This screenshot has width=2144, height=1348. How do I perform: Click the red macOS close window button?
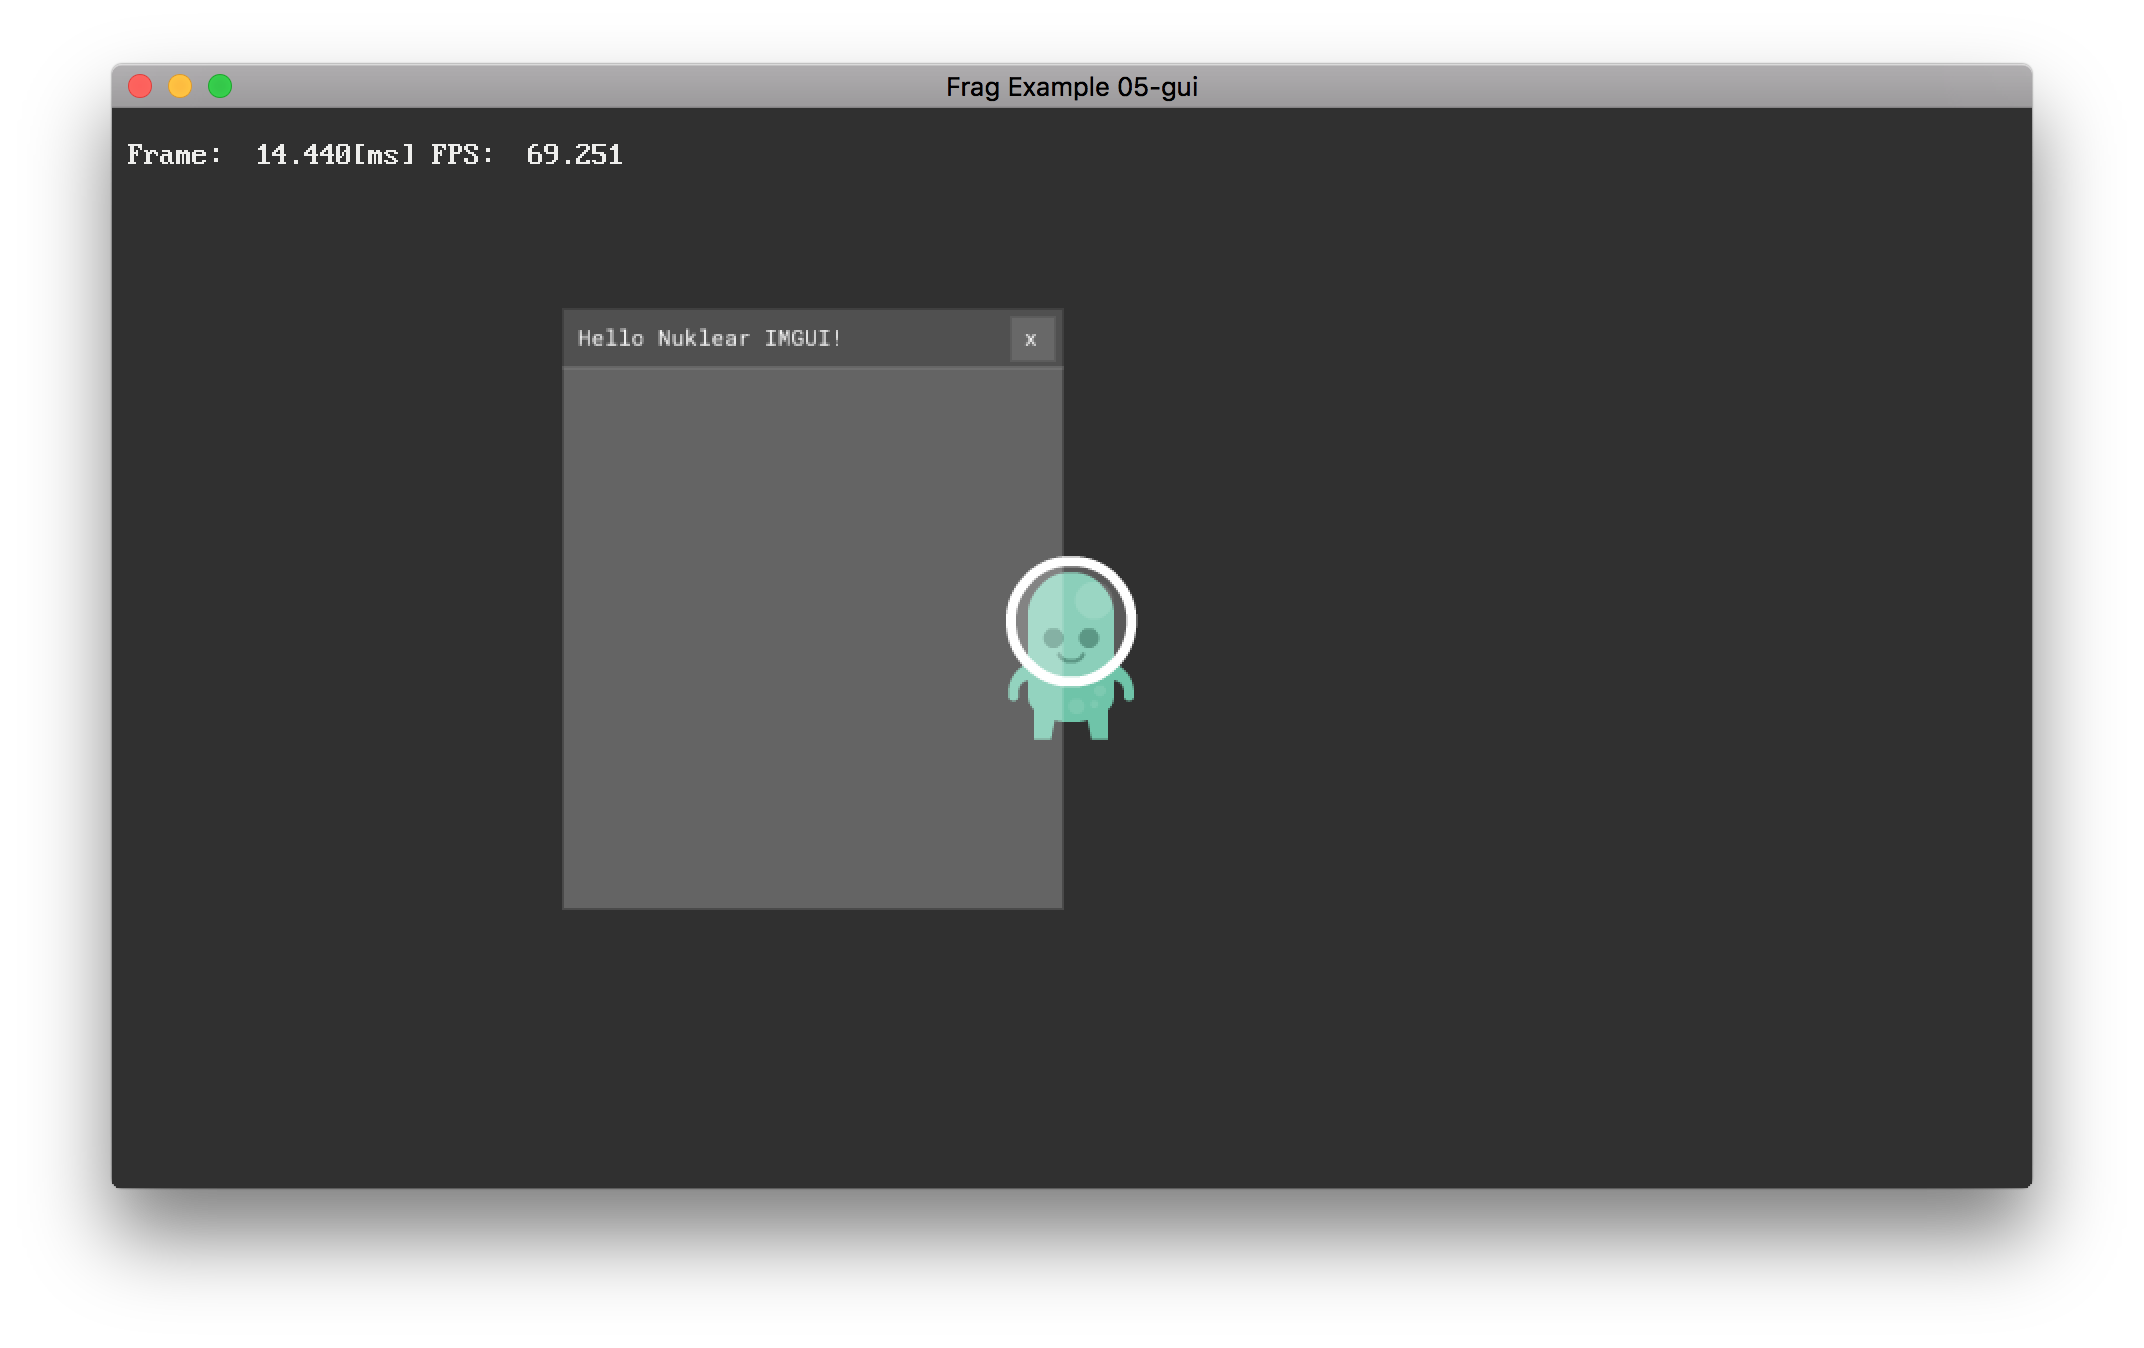(140, 87)
